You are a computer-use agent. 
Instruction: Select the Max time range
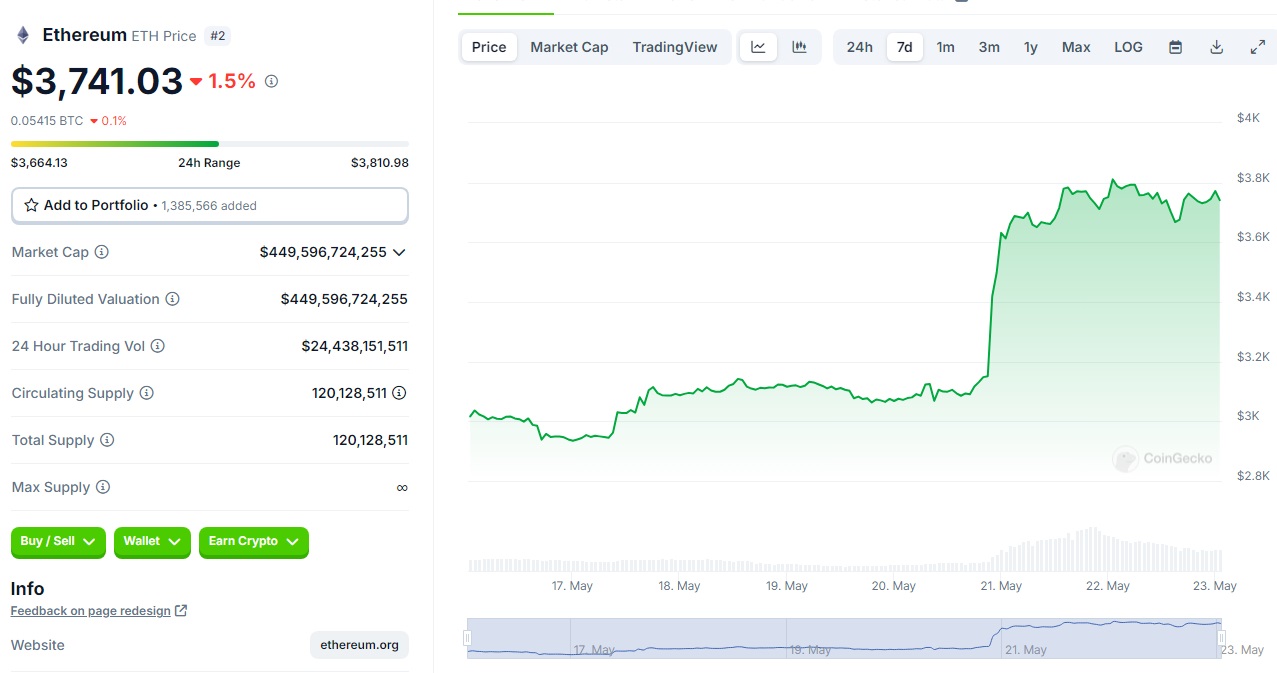pos(1076,47)
